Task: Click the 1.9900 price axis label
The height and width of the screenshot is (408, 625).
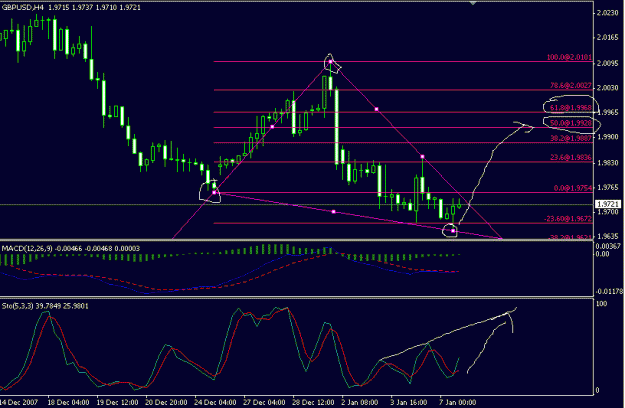Action: (607, 137)
